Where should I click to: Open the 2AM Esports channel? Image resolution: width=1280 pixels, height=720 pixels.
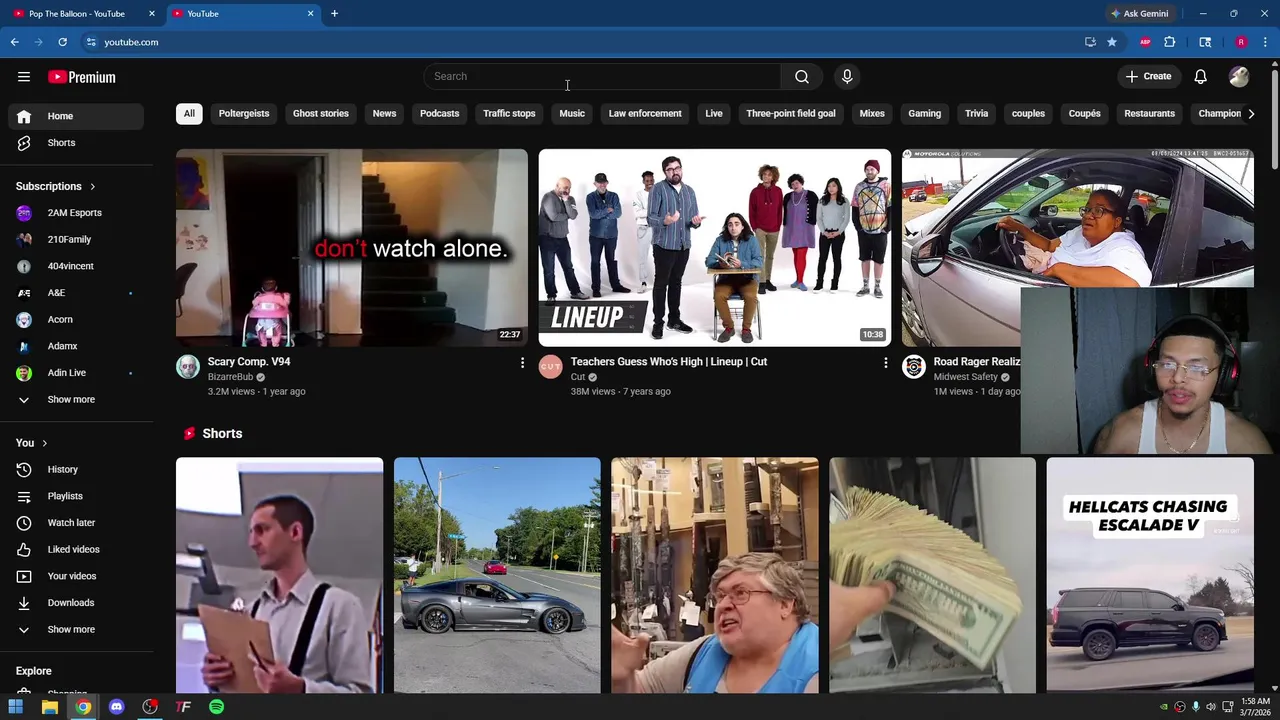point(76,213)
